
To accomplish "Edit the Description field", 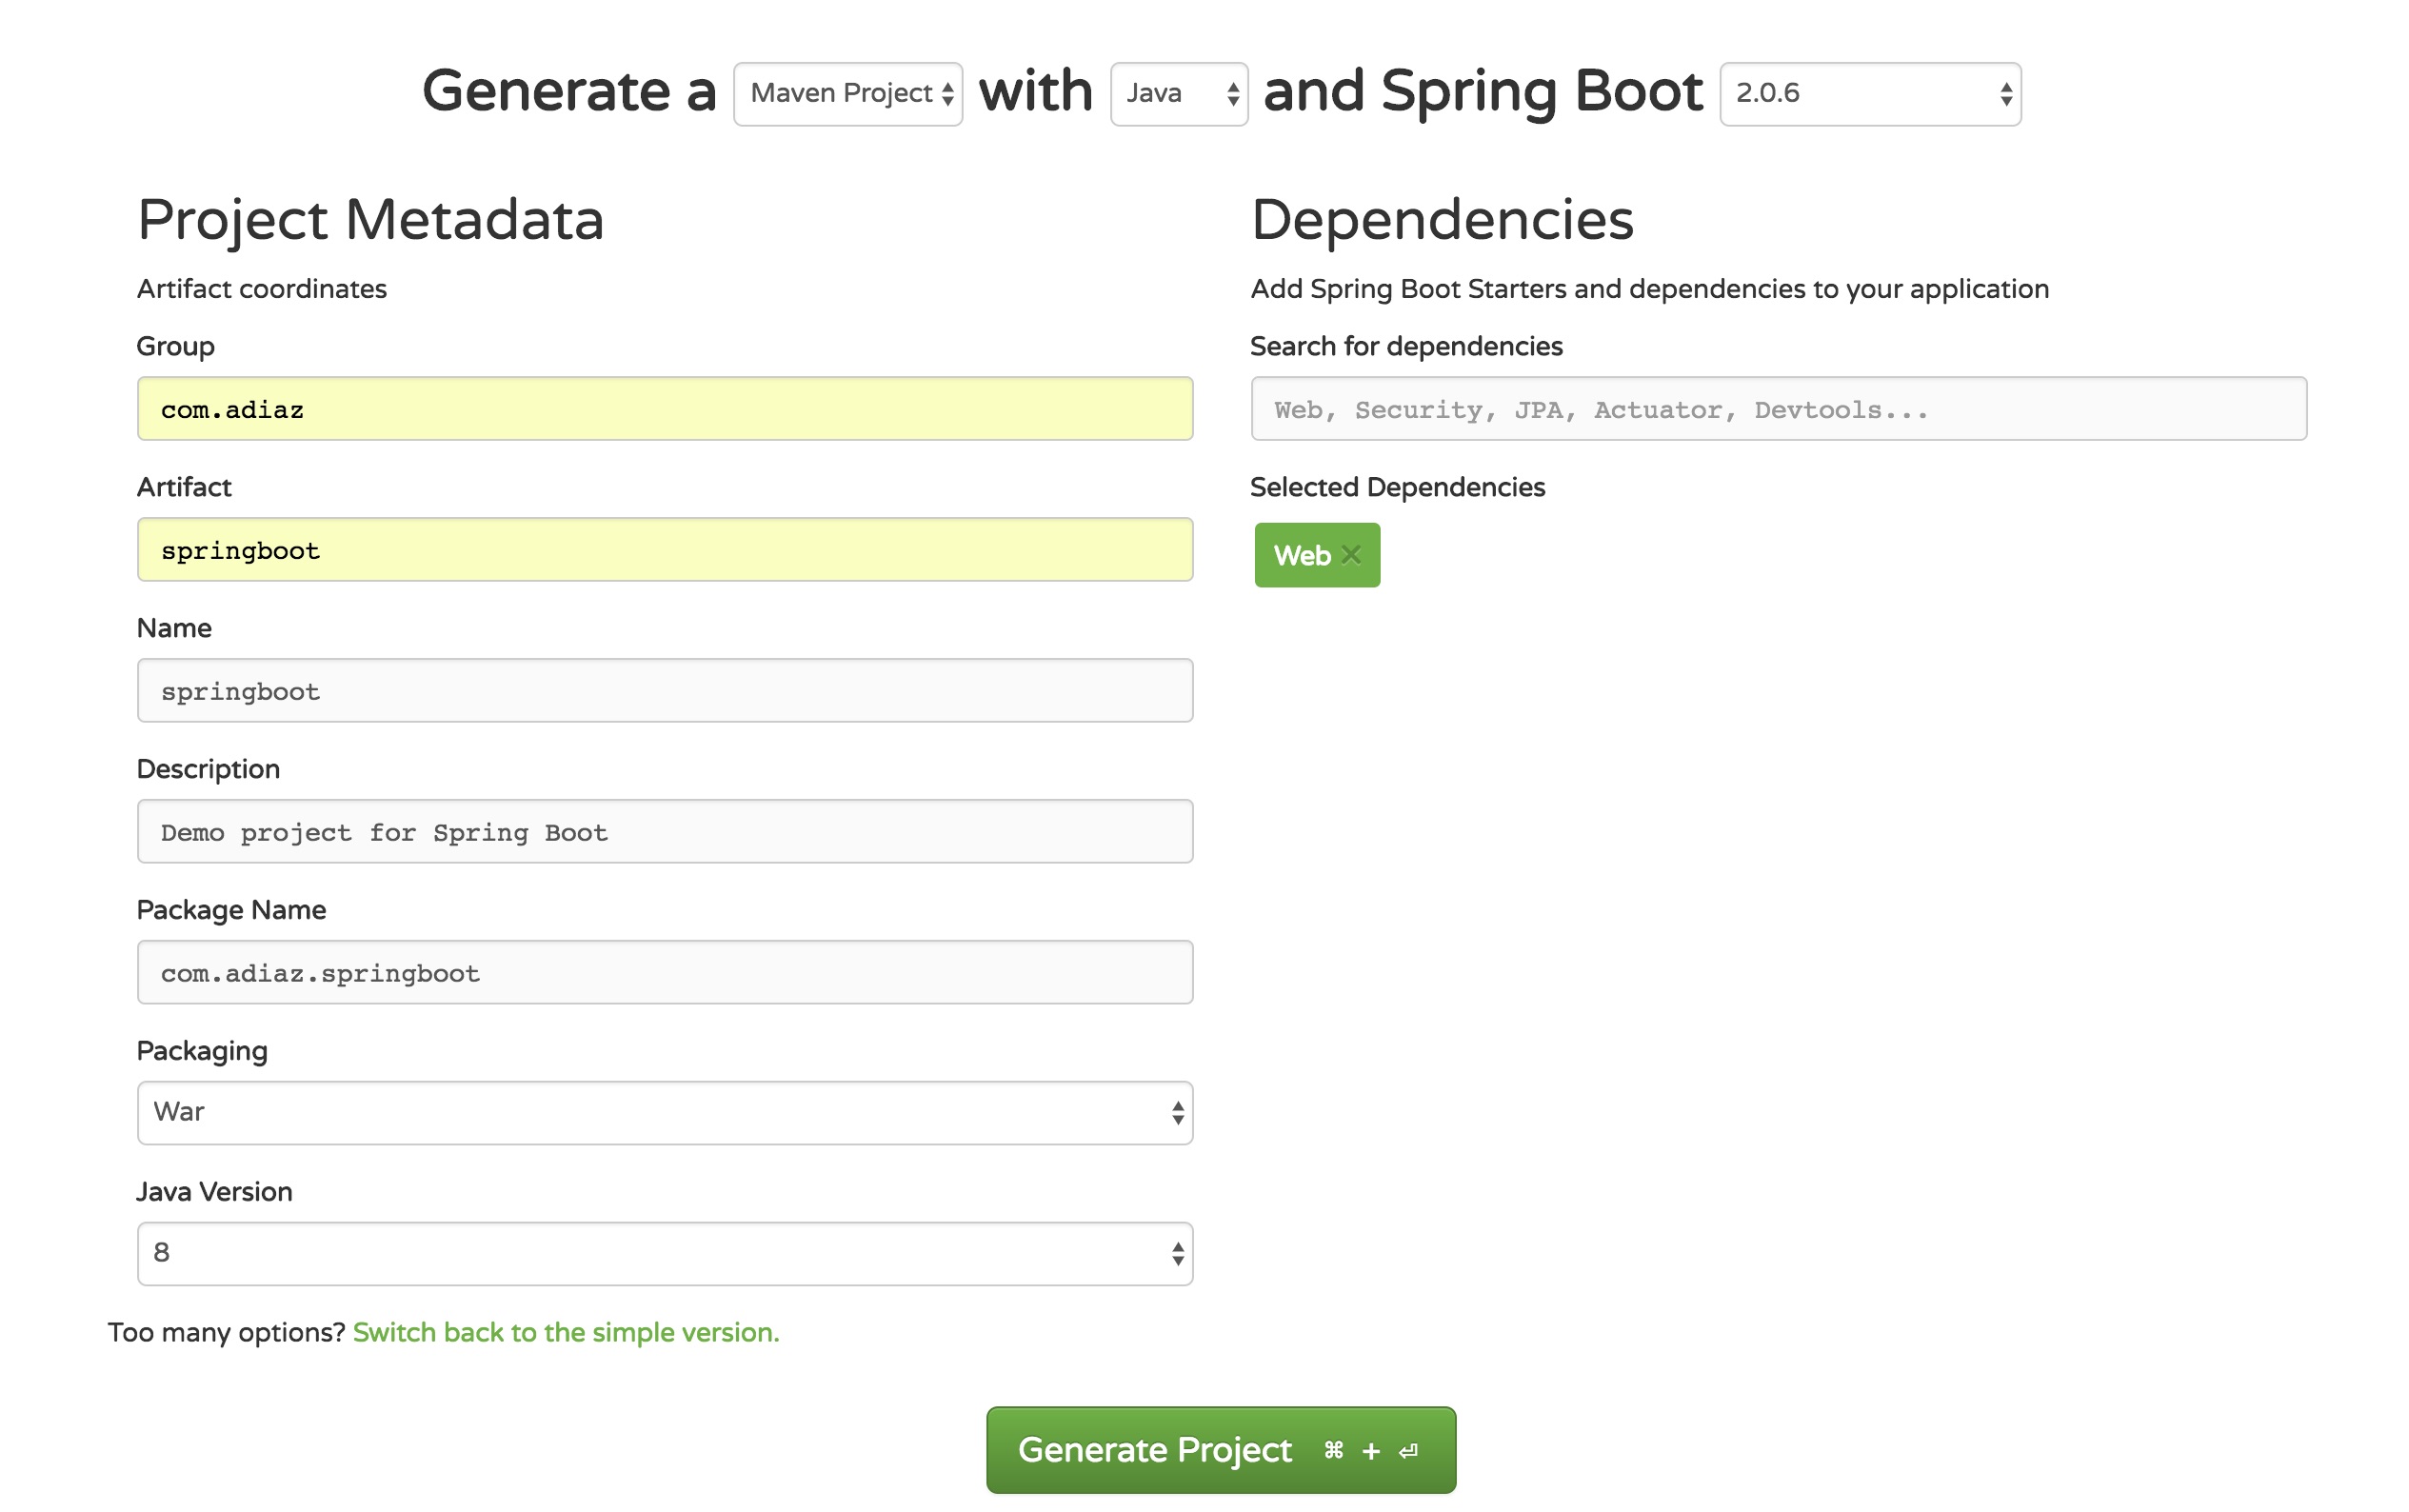I will [x=664, y=831].
